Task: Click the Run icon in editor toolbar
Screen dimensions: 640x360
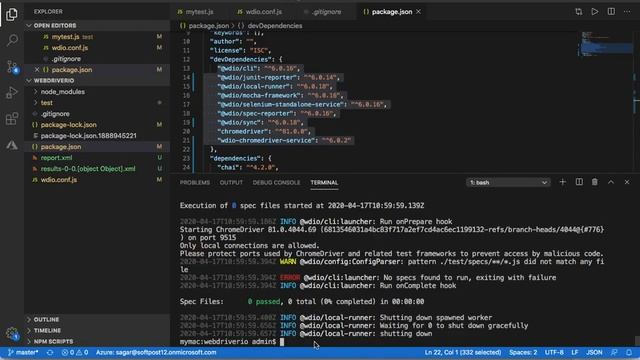Action: (595, 12)
